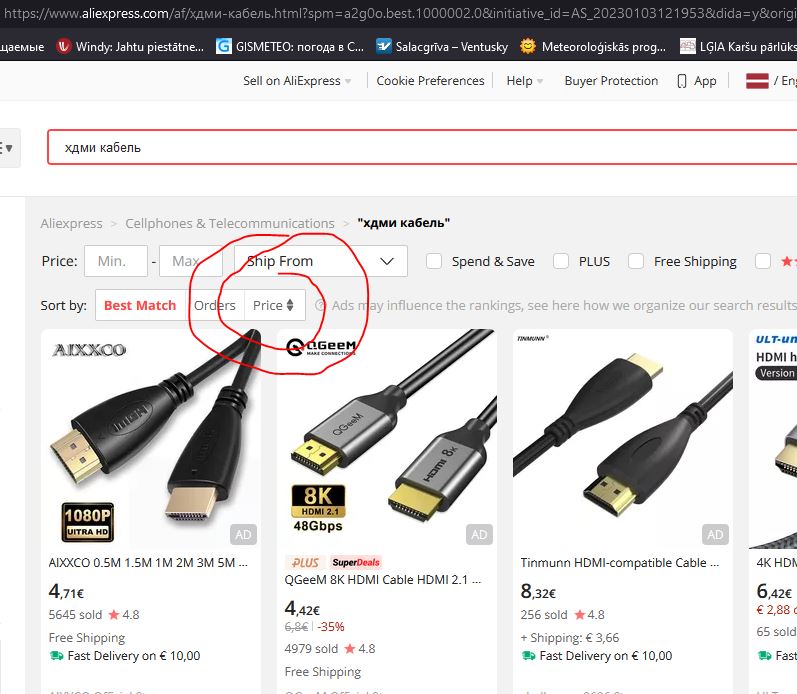
Task: Sort results by Orders
Action: click(x=214, y=305)
